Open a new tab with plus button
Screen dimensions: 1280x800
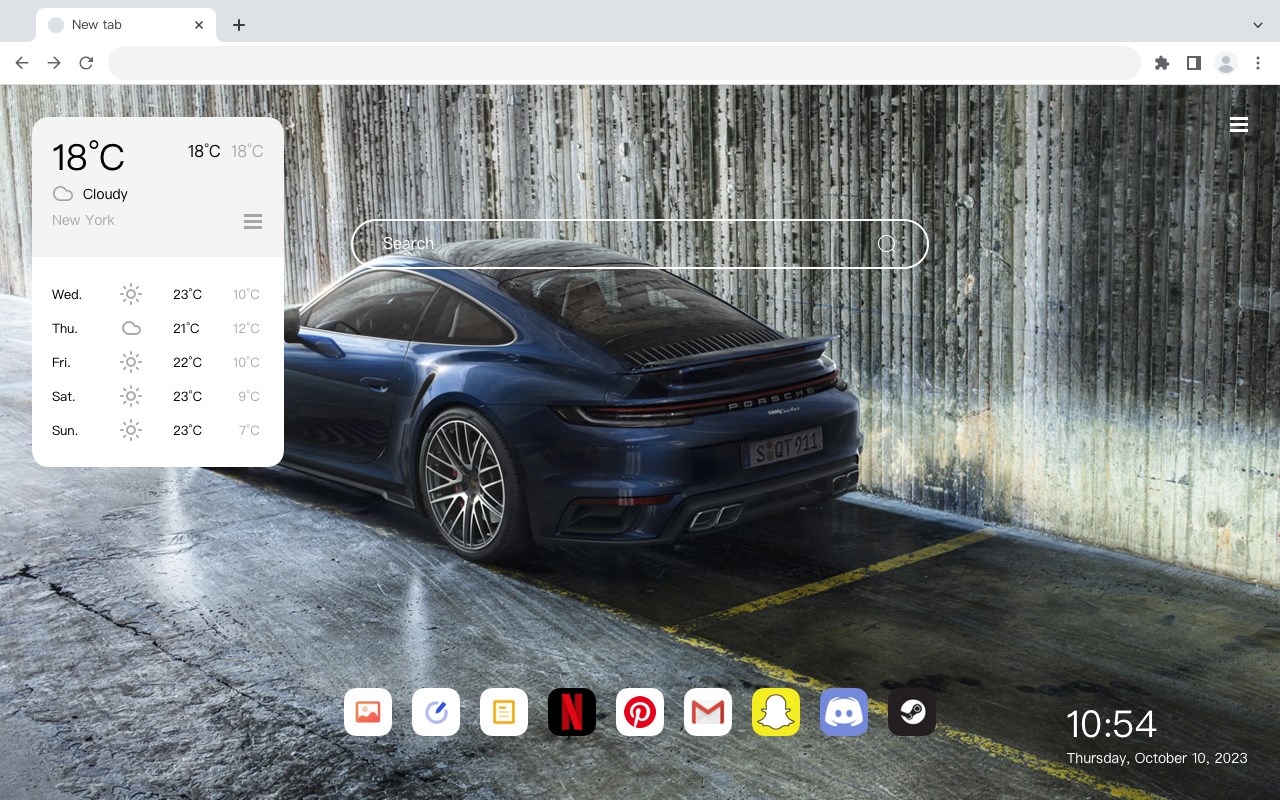pyautogui.click(x=238, y=25)
